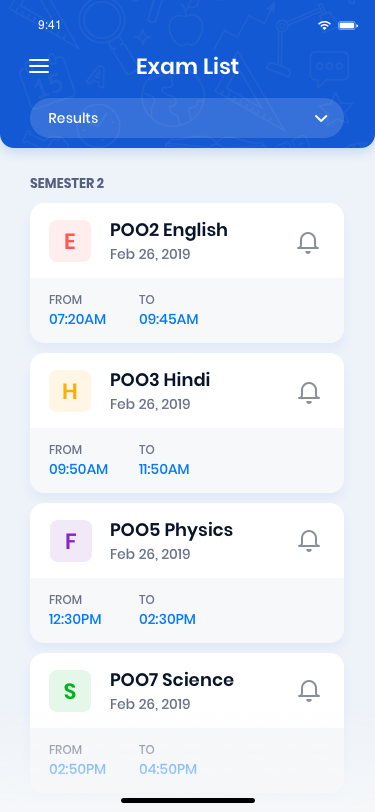The image size is (375, 812).
Task: Tap the orange H subject badge
Action: pyautogui.click(x=70, y=391)
